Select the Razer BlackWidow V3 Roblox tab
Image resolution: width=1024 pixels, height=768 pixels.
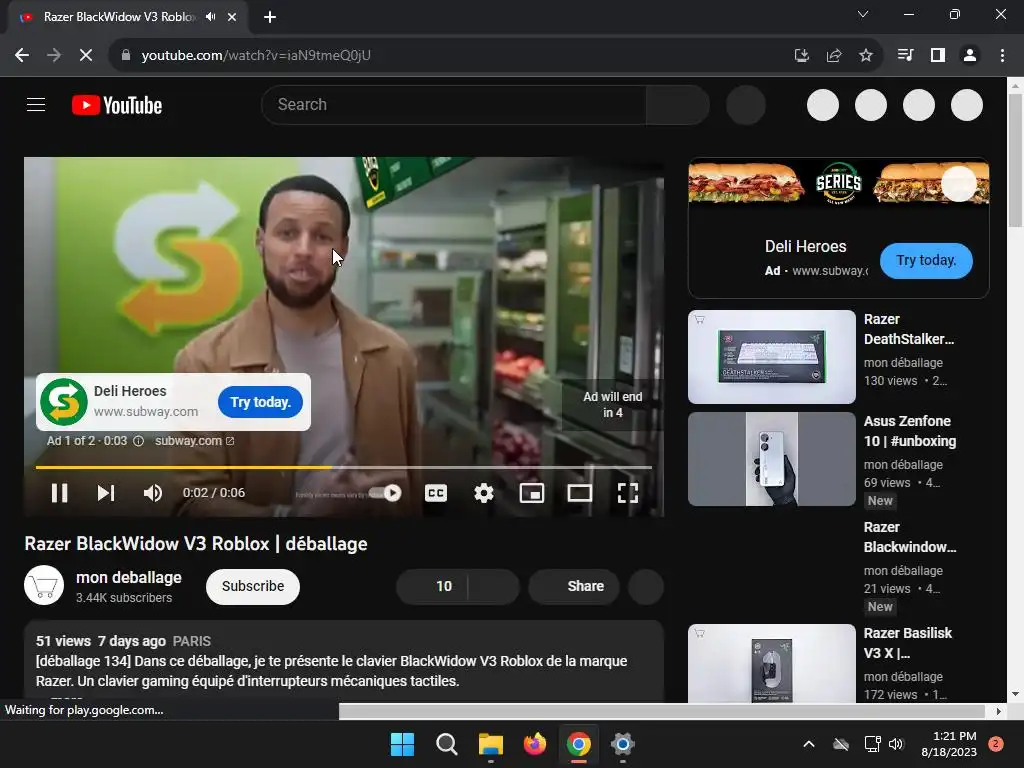pyautogui.click(x=118, y=17)
